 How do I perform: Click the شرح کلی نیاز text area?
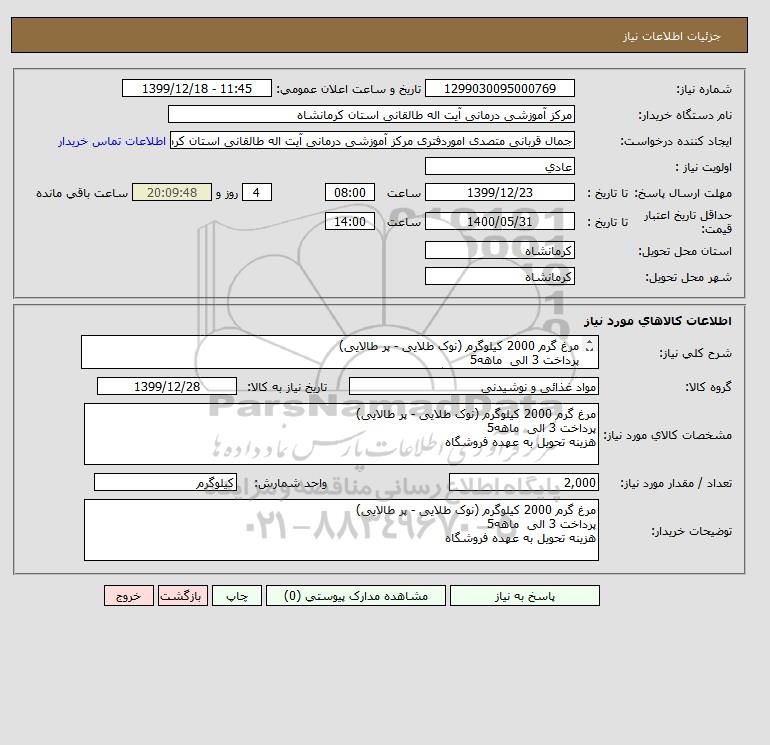pos(340,352)
